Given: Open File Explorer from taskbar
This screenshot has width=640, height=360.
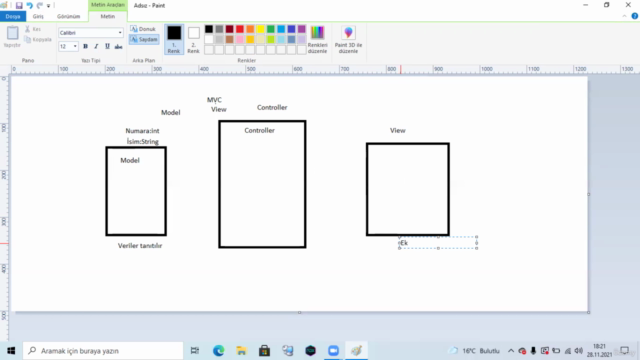Looking at the screenshot, I should click(x=242, y=351).
